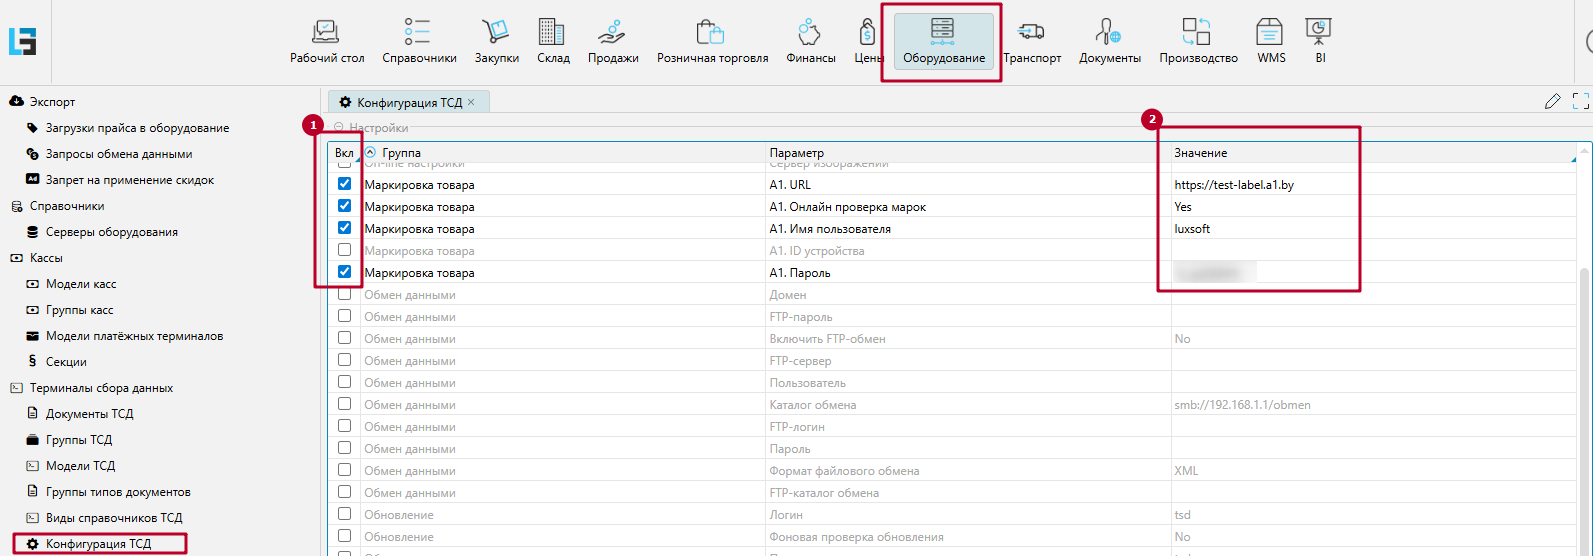Uncheck the A1. URL row checkbox
The width and height of the screenshot is (1593, 556).
pyautogui.click(x=344, y=184)
